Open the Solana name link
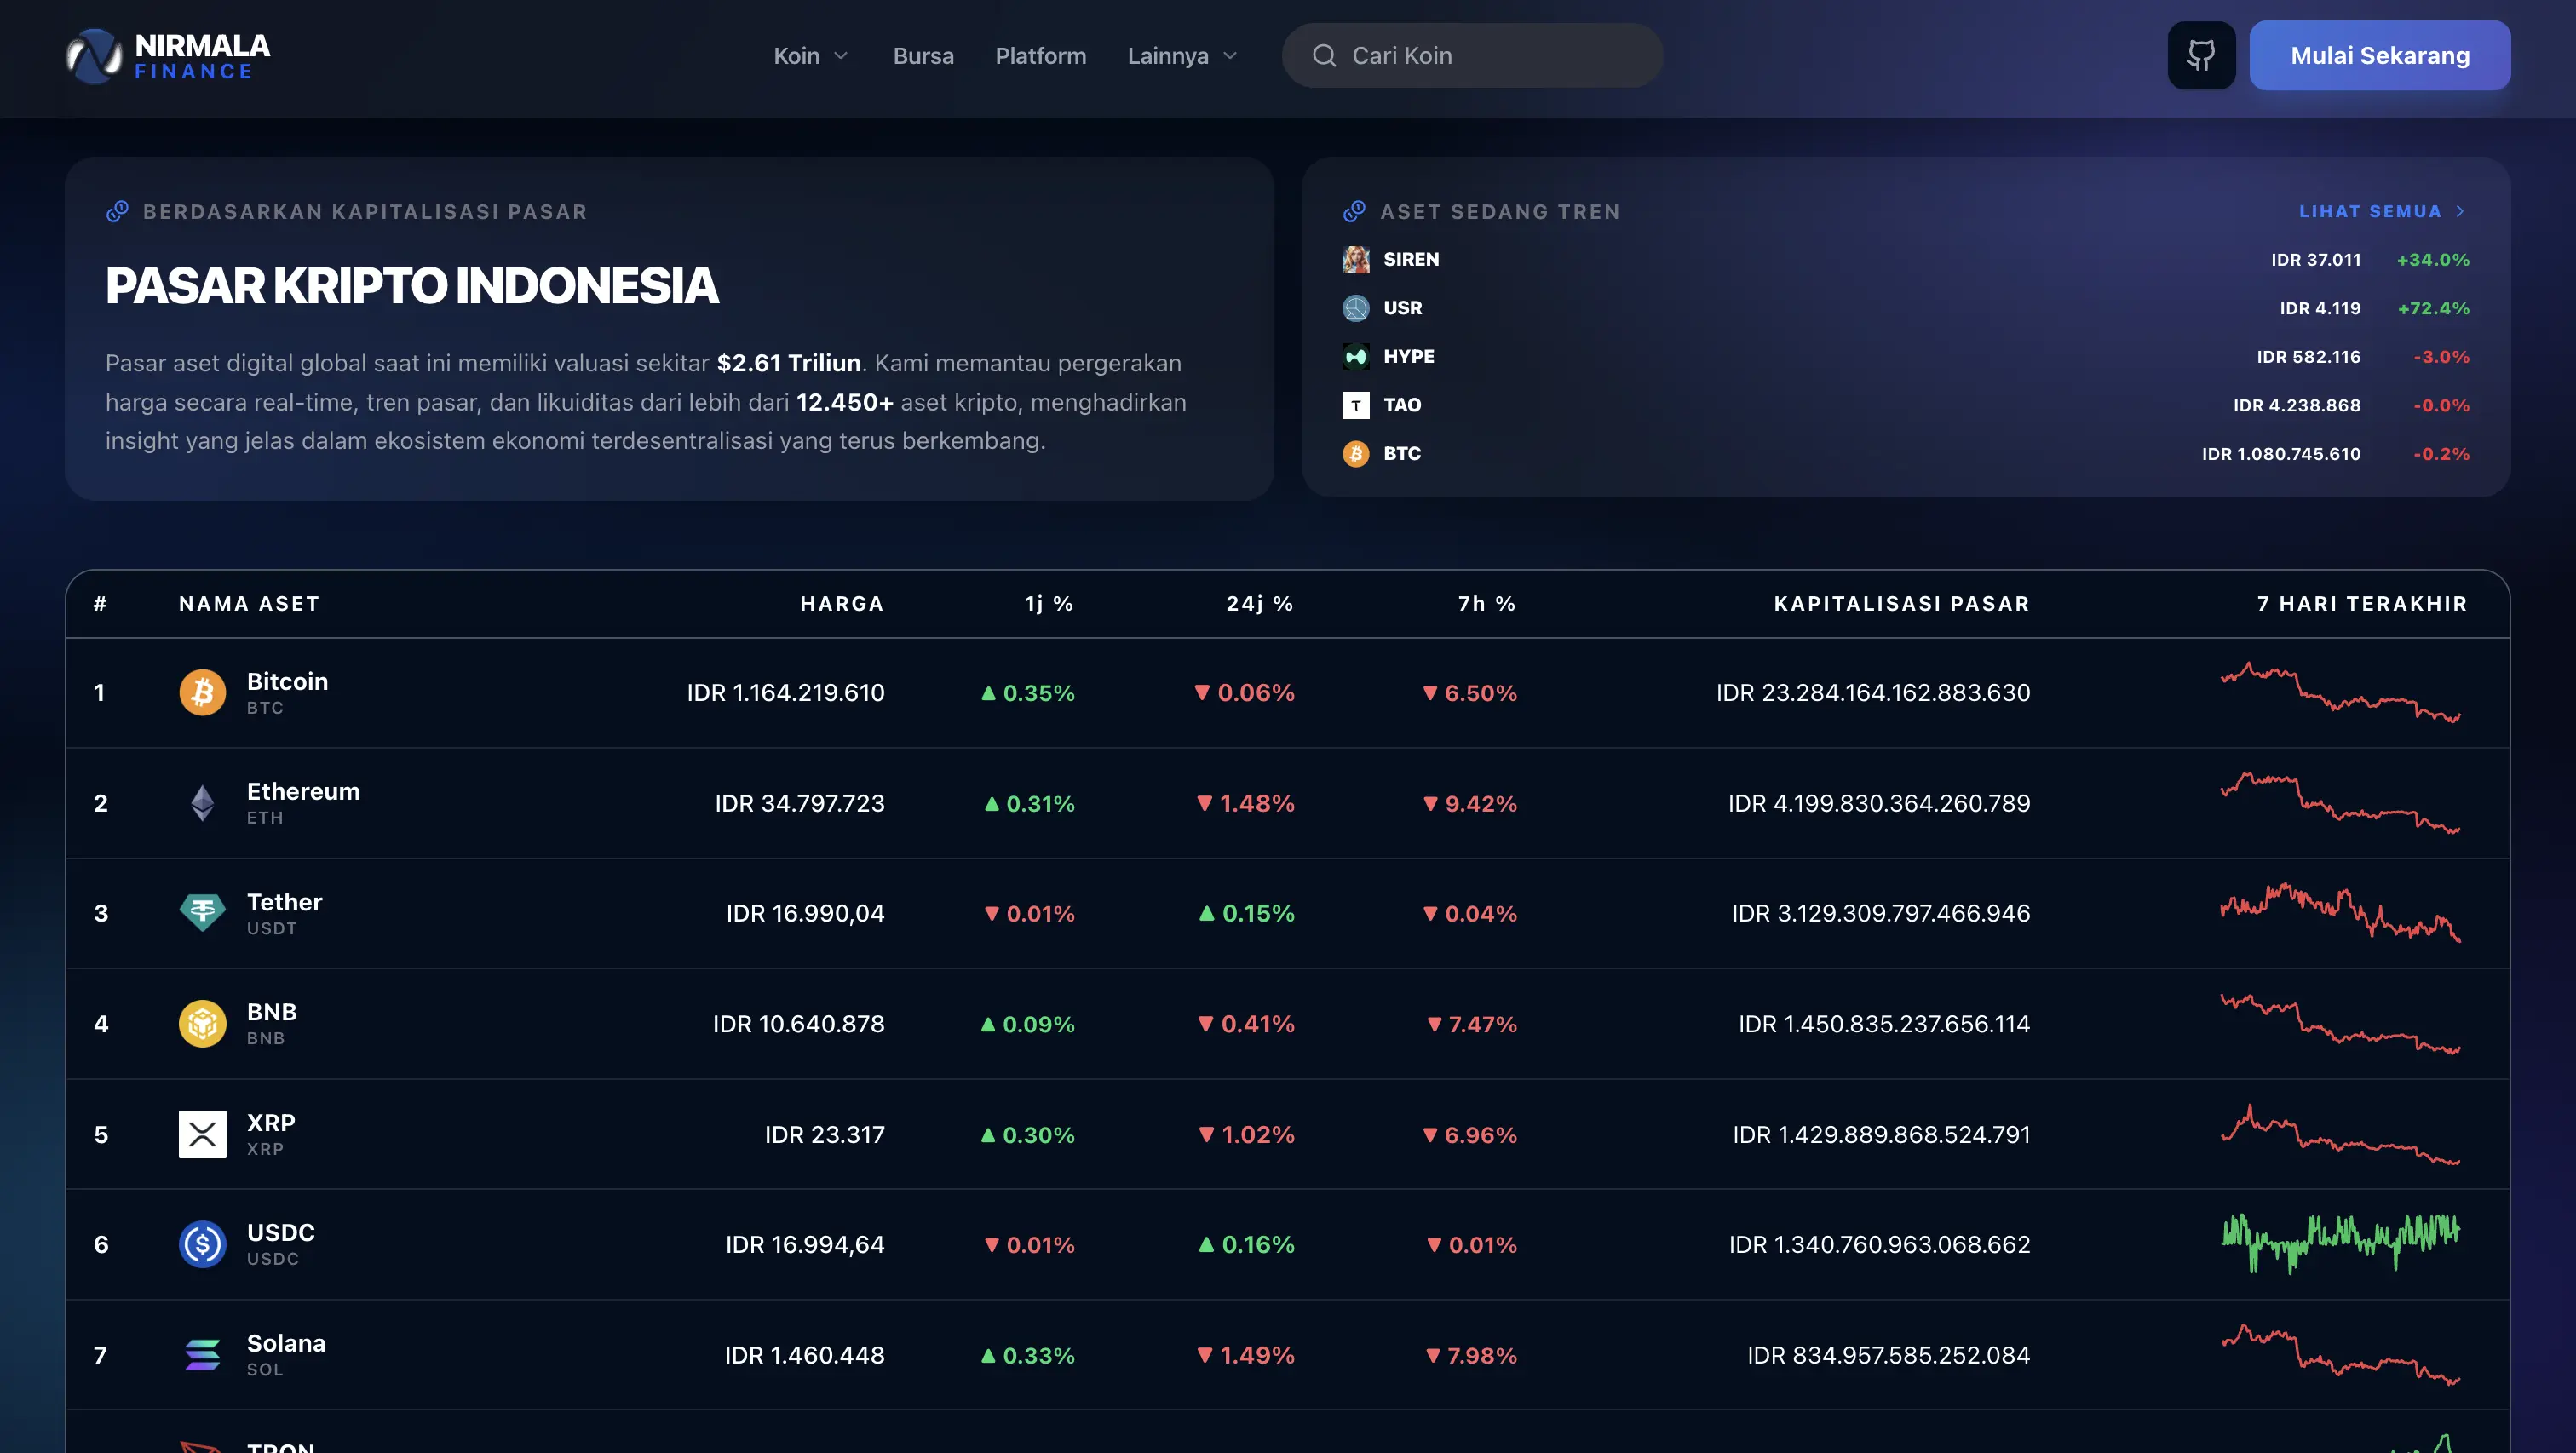The height and width of the screenshot is (1453, 2576). click(286, 1344)
